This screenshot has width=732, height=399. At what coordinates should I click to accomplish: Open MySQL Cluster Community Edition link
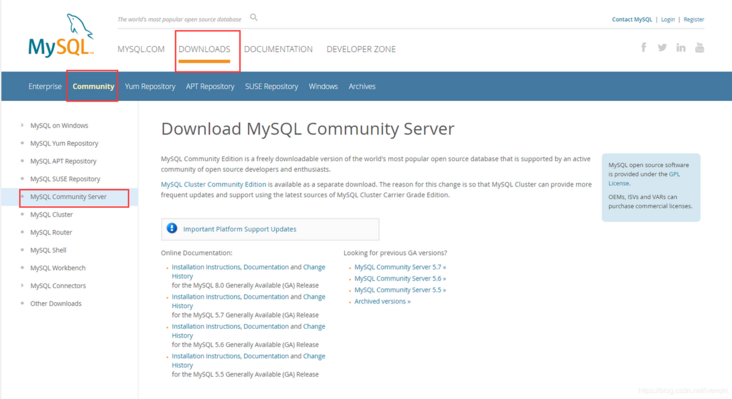coord(213,184)
